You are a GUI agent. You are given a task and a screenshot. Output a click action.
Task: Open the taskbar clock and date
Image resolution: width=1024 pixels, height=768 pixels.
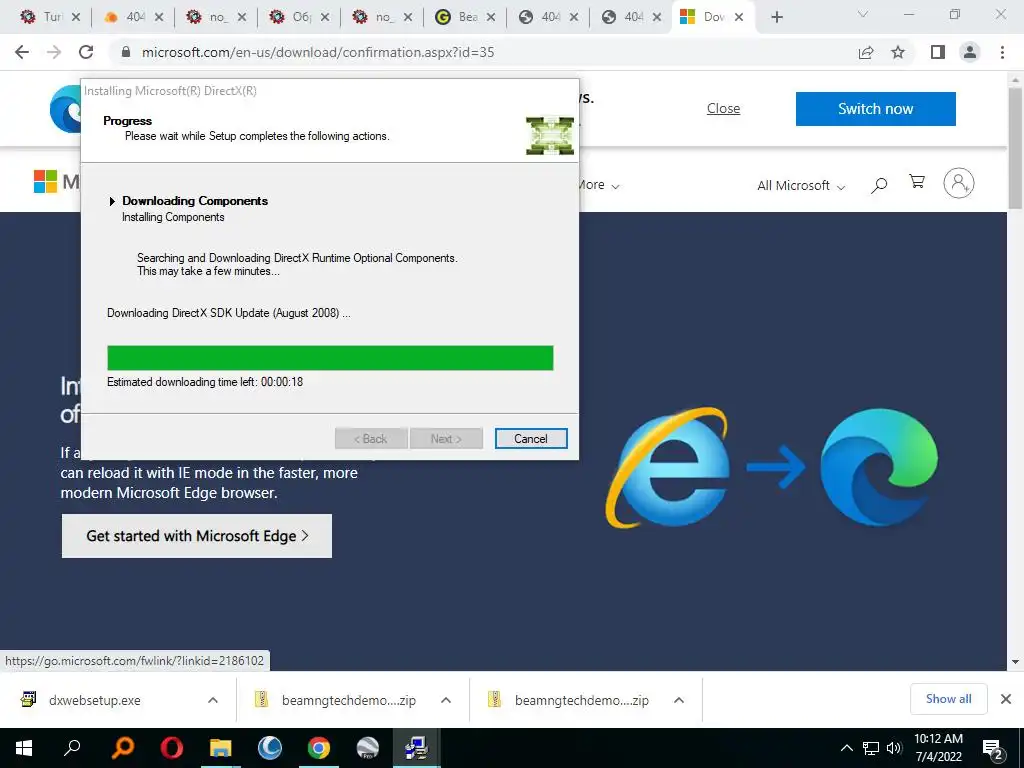click(x=938, y=748)
